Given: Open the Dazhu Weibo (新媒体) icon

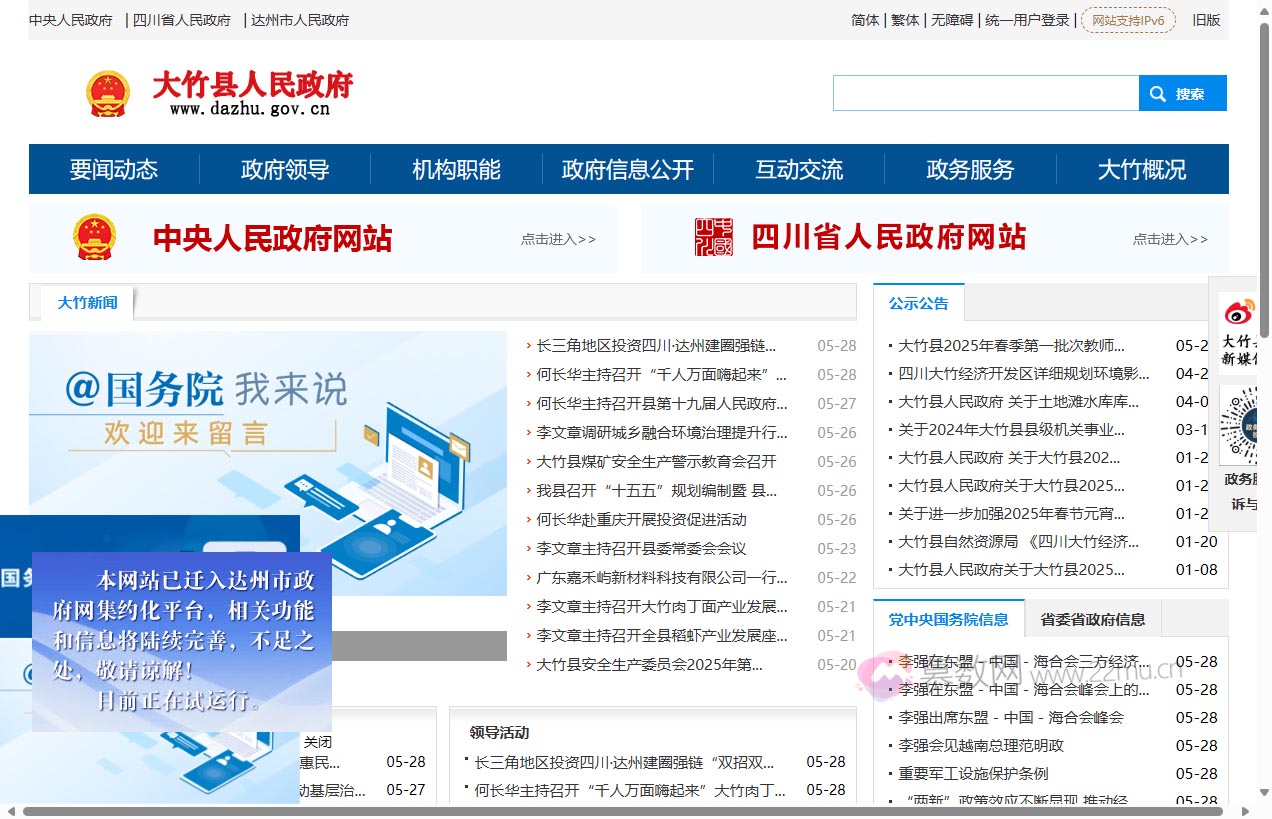Looking at the screenshot, I should (1240, 311).
